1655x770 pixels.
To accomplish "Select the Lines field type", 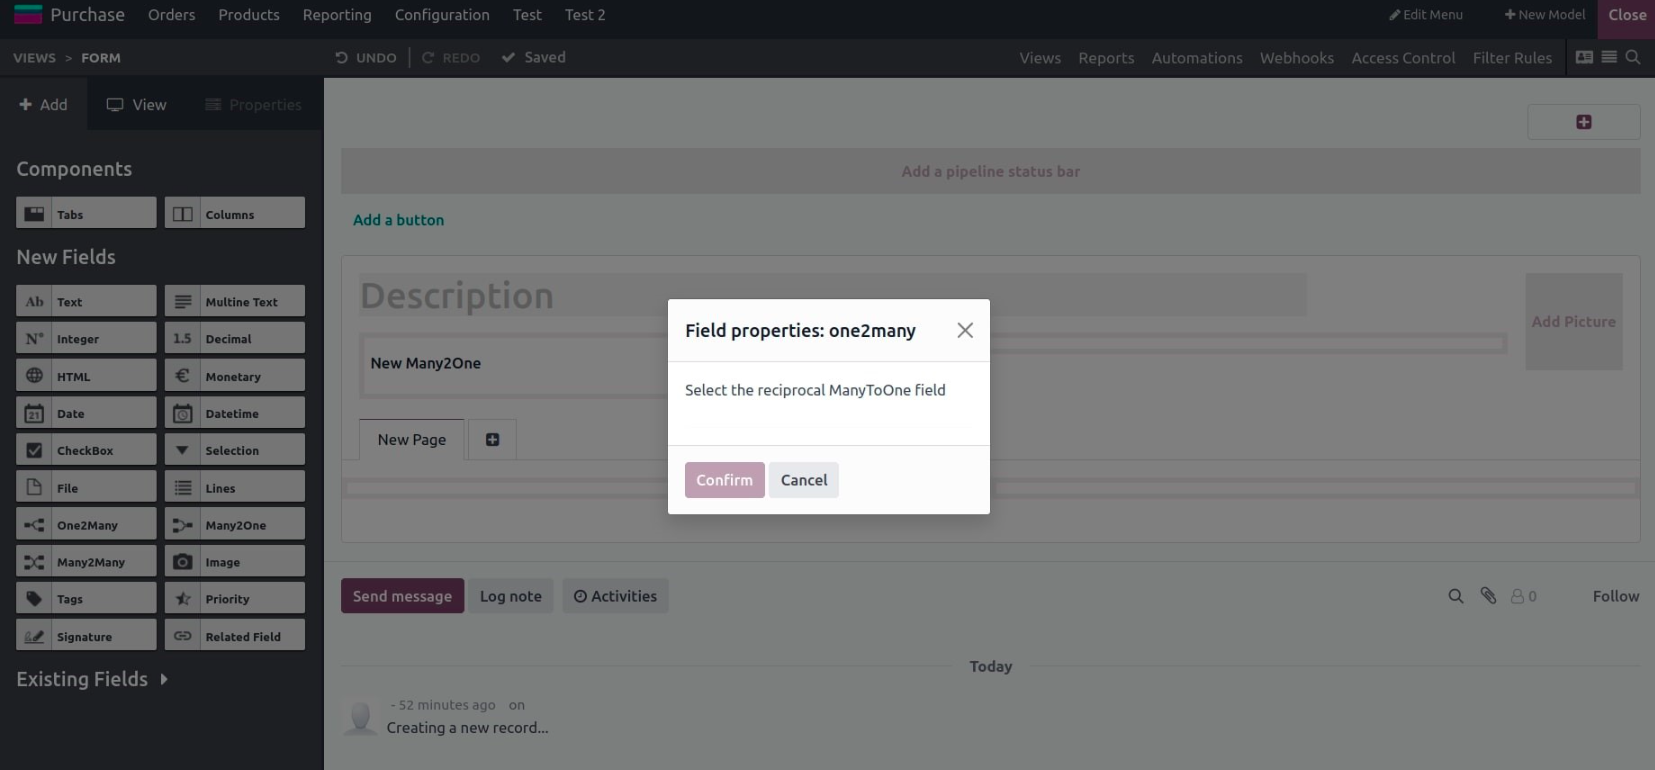I will (x=235, y=487).
